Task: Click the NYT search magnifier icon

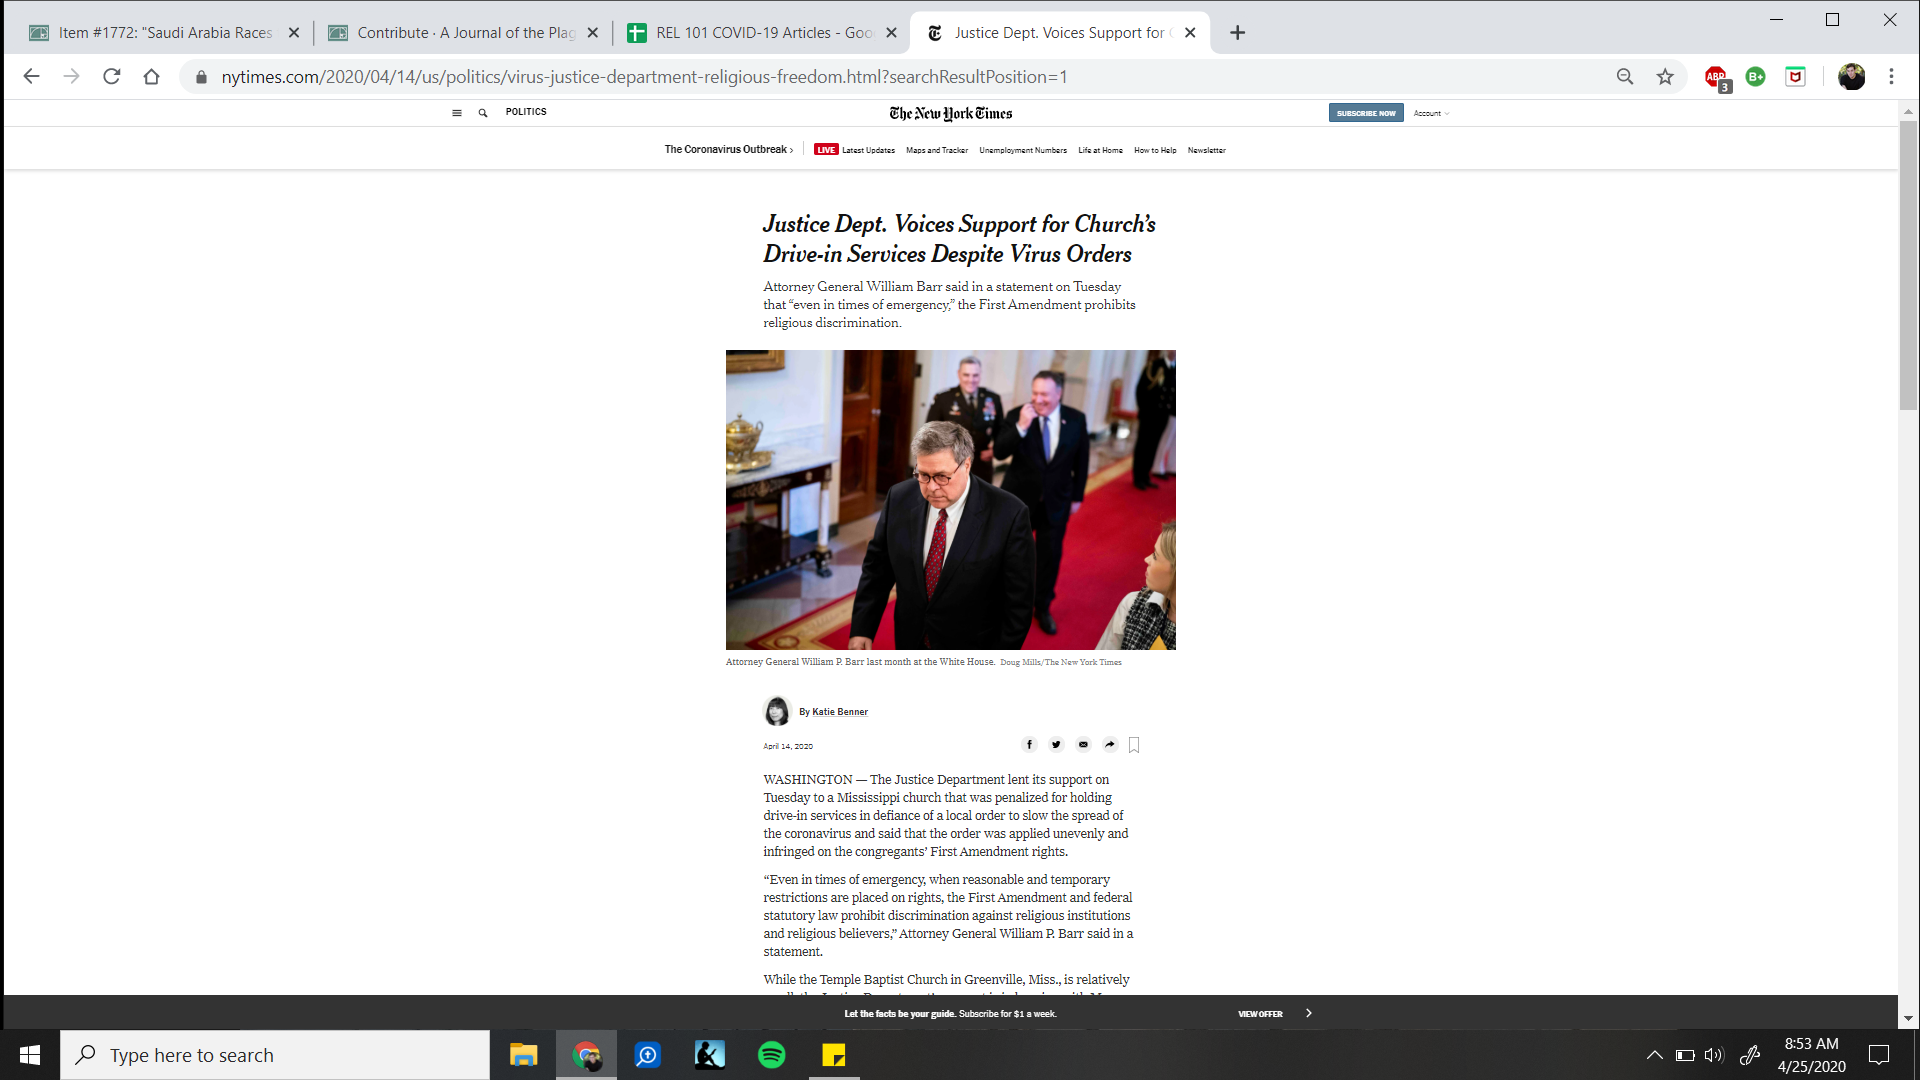Action: coord(483,113)
